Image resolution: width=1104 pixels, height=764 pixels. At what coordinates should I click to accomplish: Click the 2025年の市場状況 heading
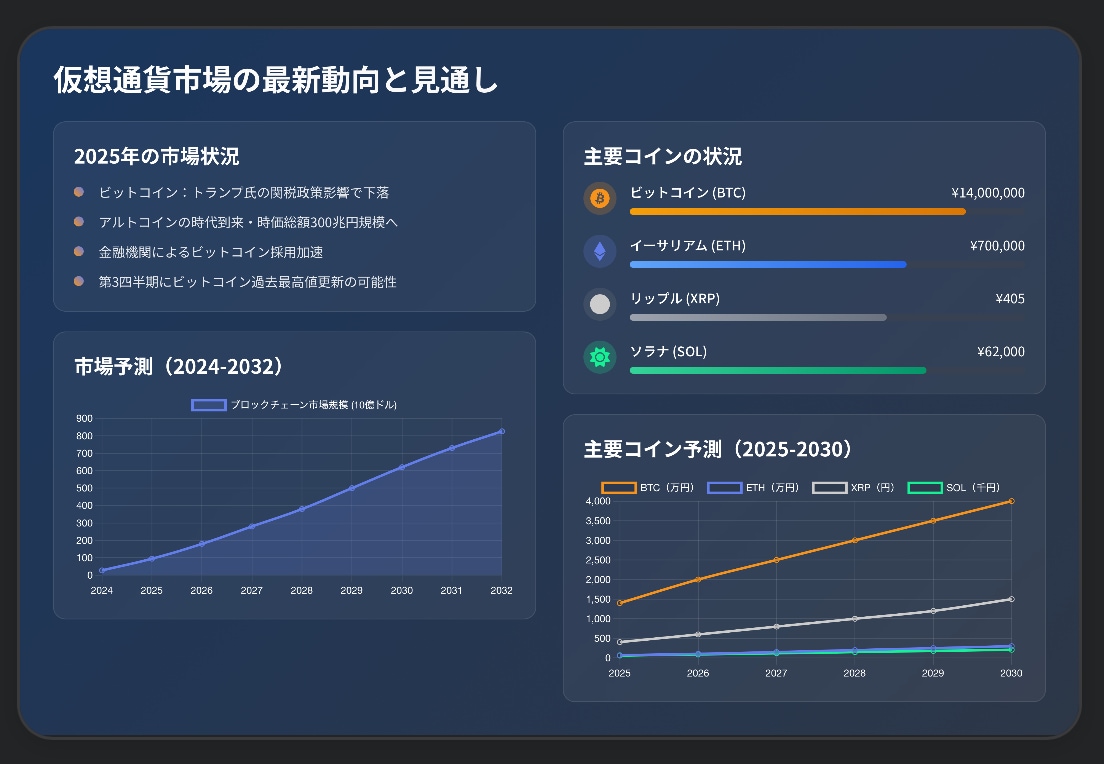(x=157, y=156)
